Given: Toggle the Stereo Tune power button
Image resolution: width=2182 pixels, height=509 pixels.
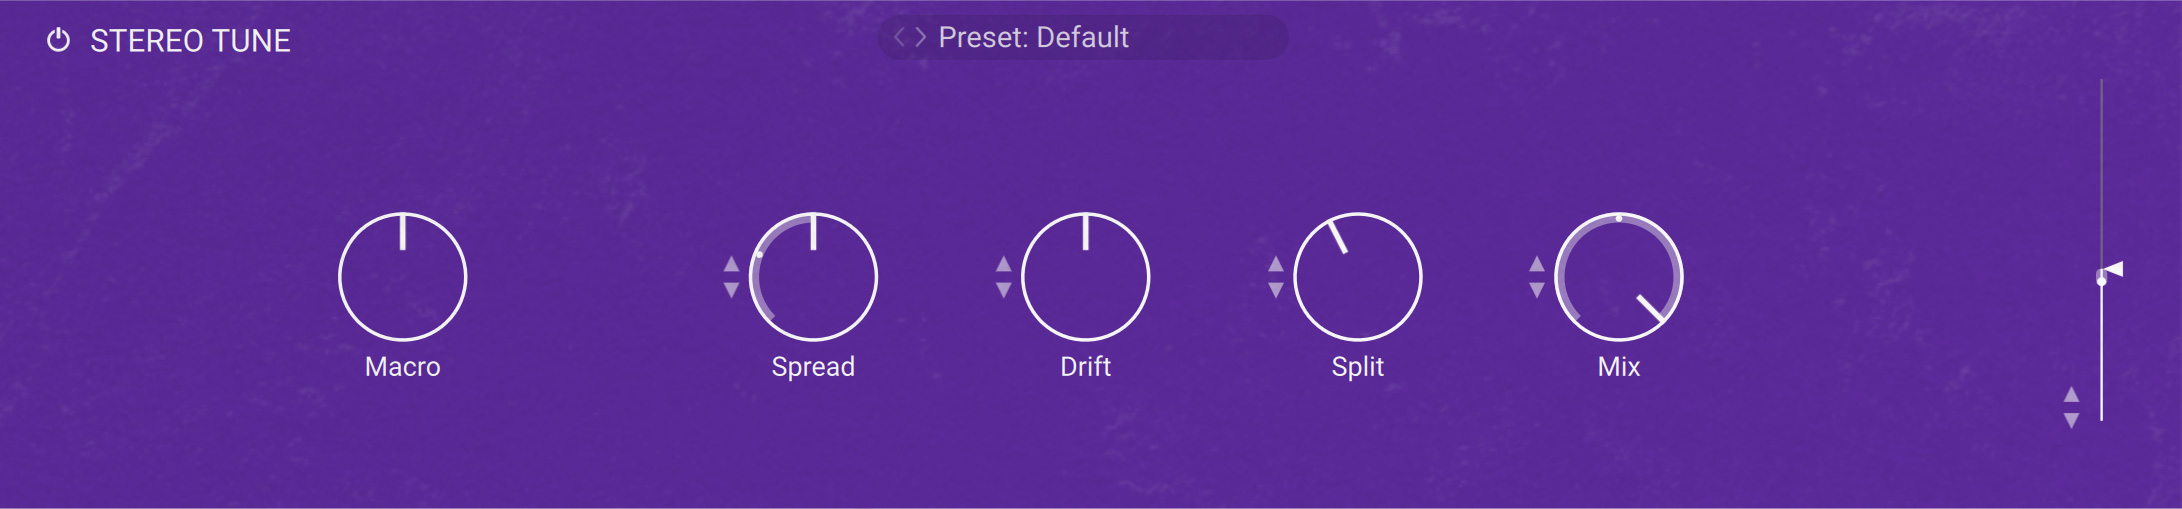Looking at the screenshot, I should tap(59, 40).
